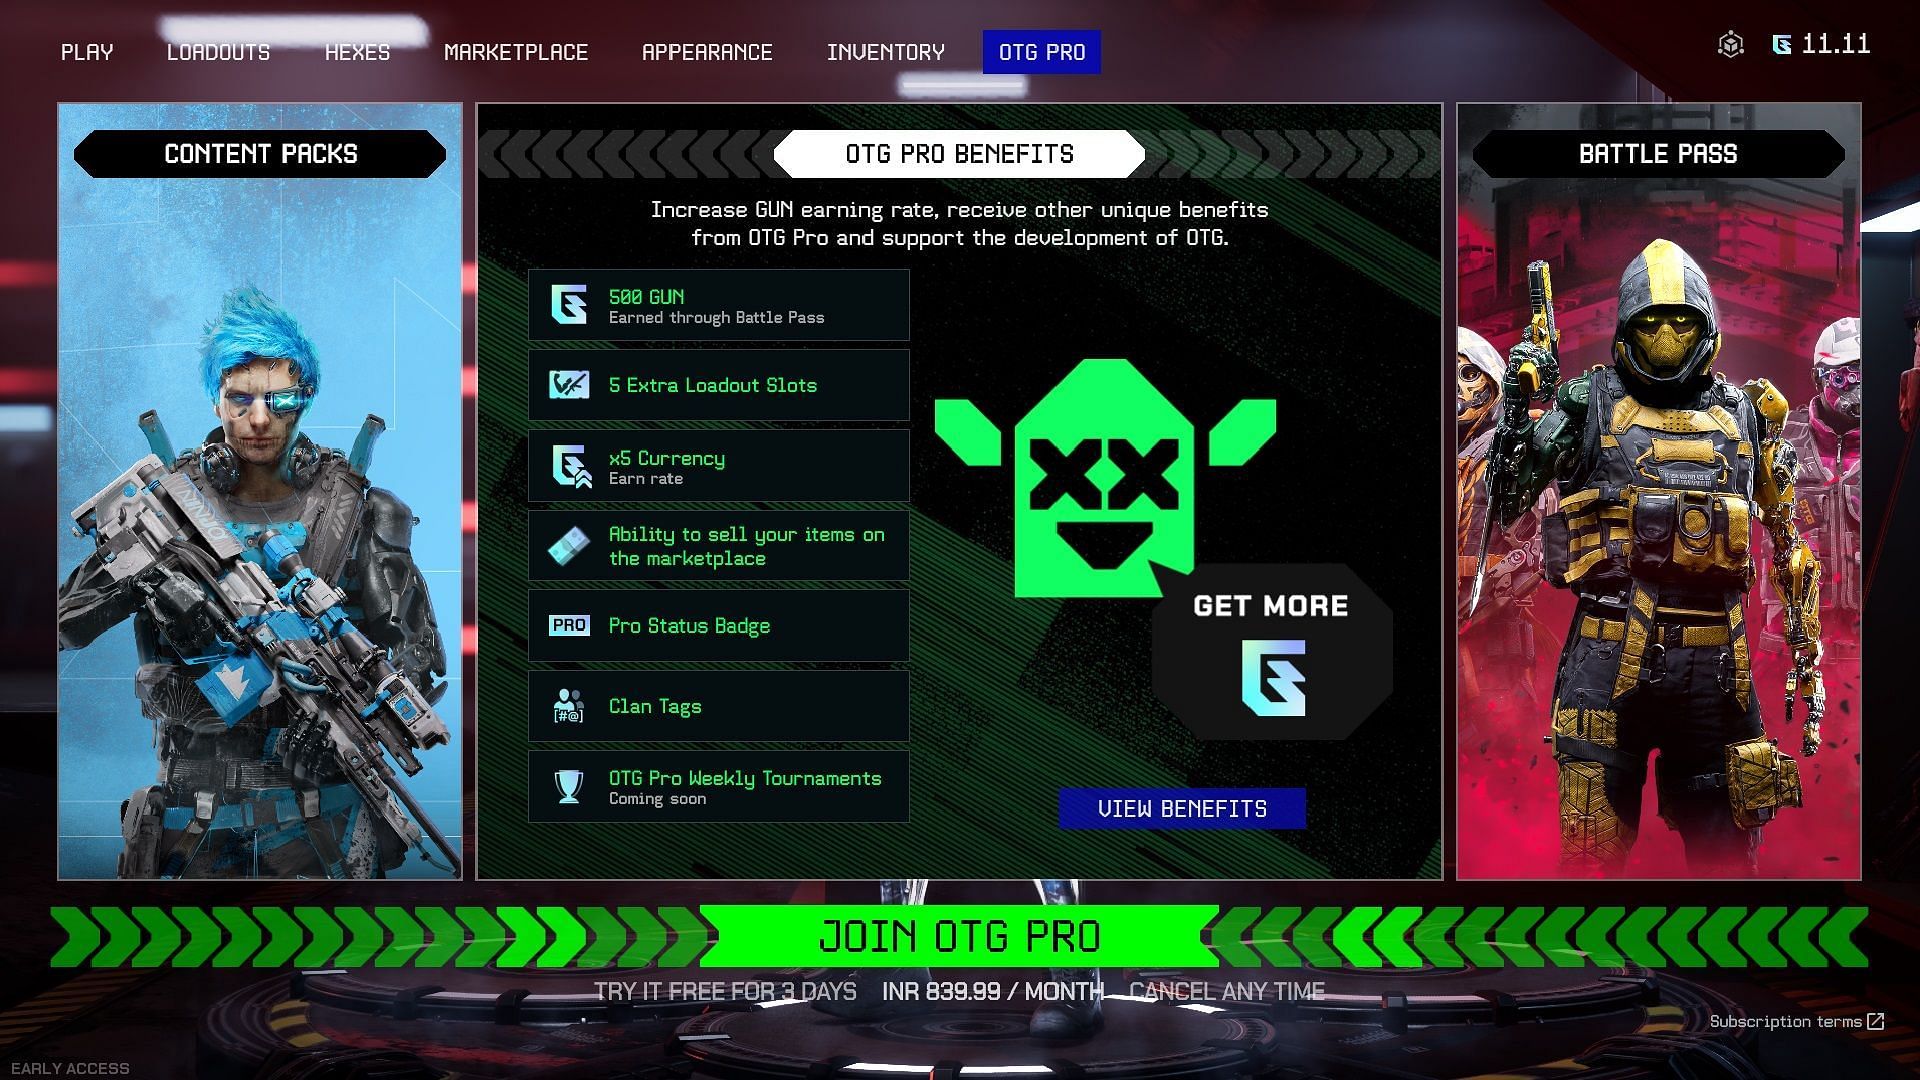
Task: Click the PLAY tab
Action: (87, 51)
